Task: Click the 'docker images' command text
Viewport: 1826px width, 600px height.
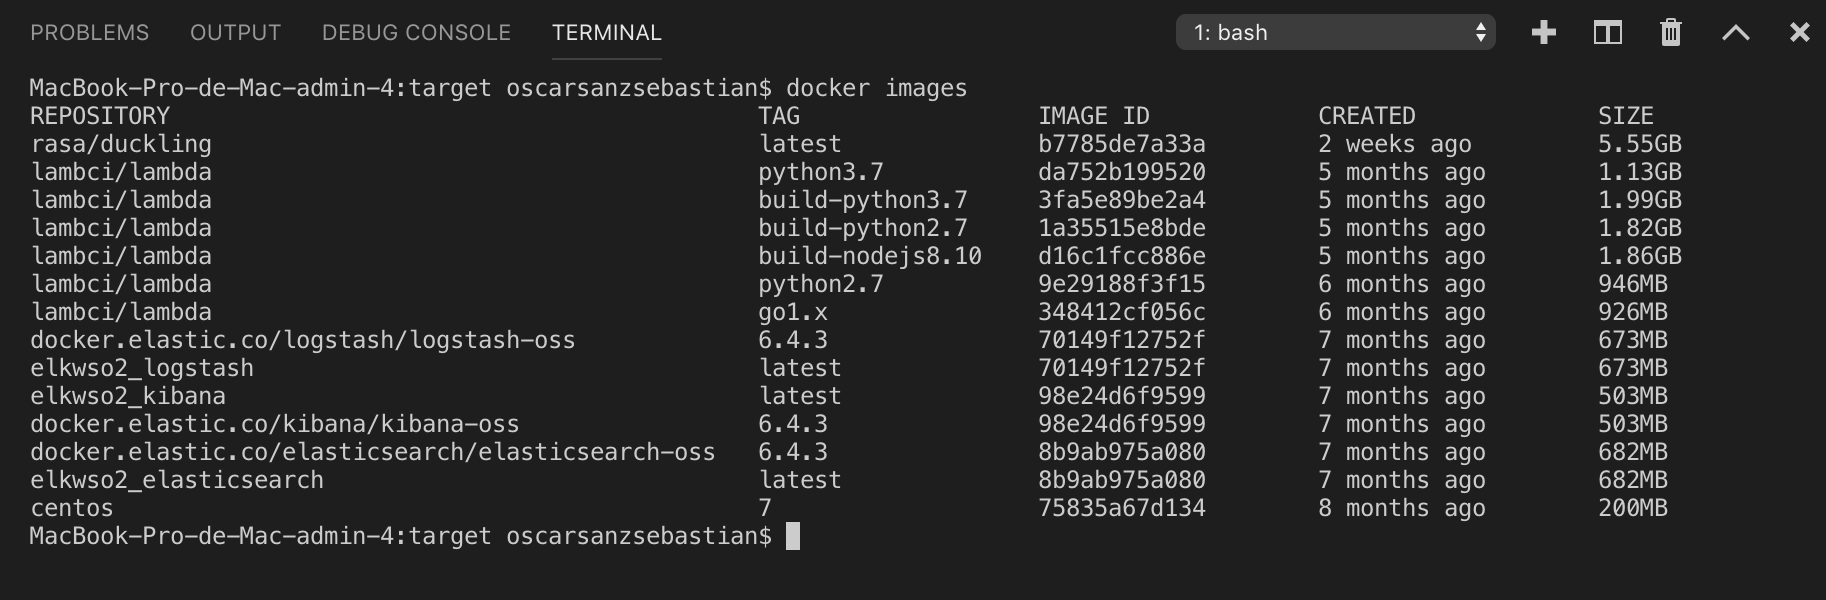Action: coord(876,88)
